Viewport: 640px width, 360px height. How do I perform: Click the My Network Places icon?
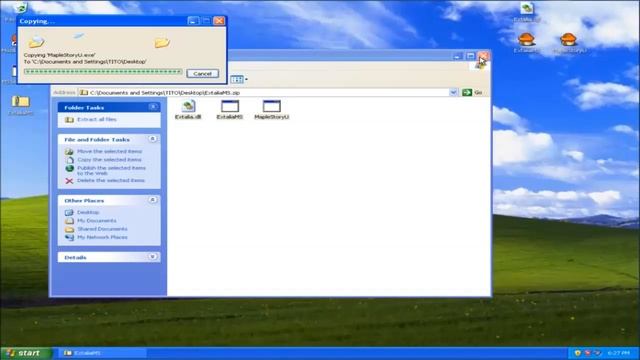tap(69, 238)
